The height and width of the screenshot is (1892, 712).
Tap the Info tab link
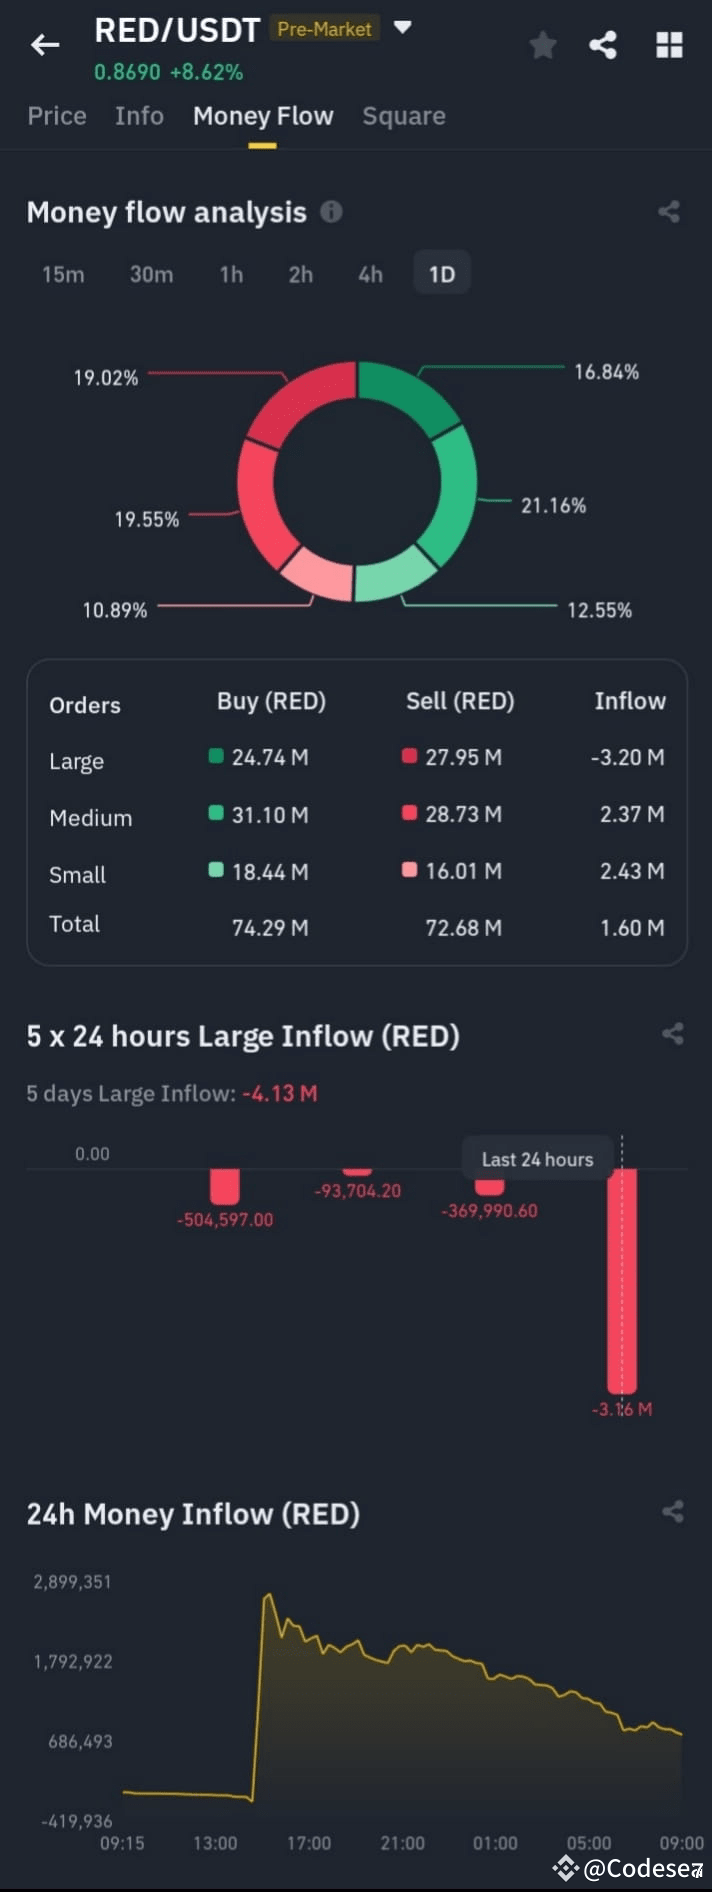(139, 116)
